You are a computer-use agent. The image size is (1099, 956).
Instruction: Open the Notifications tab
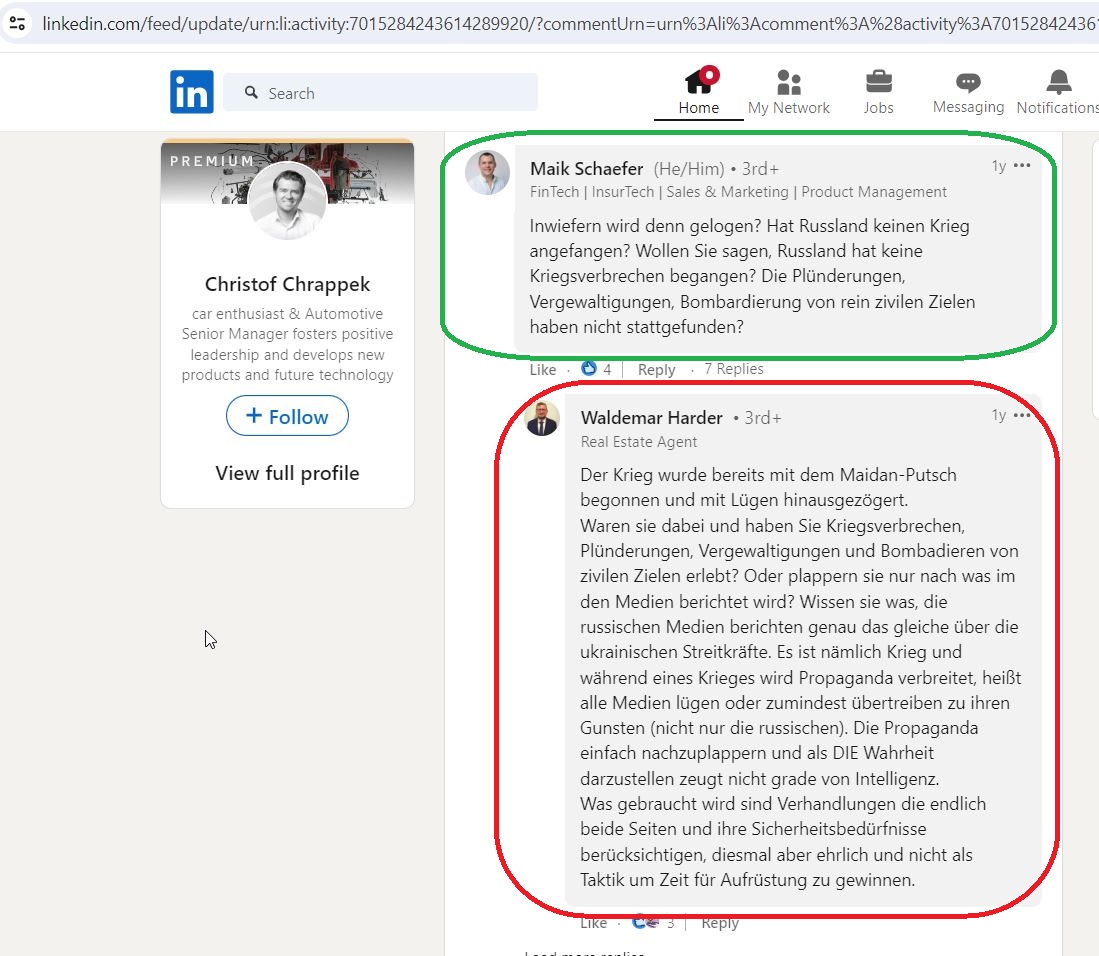point(1058,91)
